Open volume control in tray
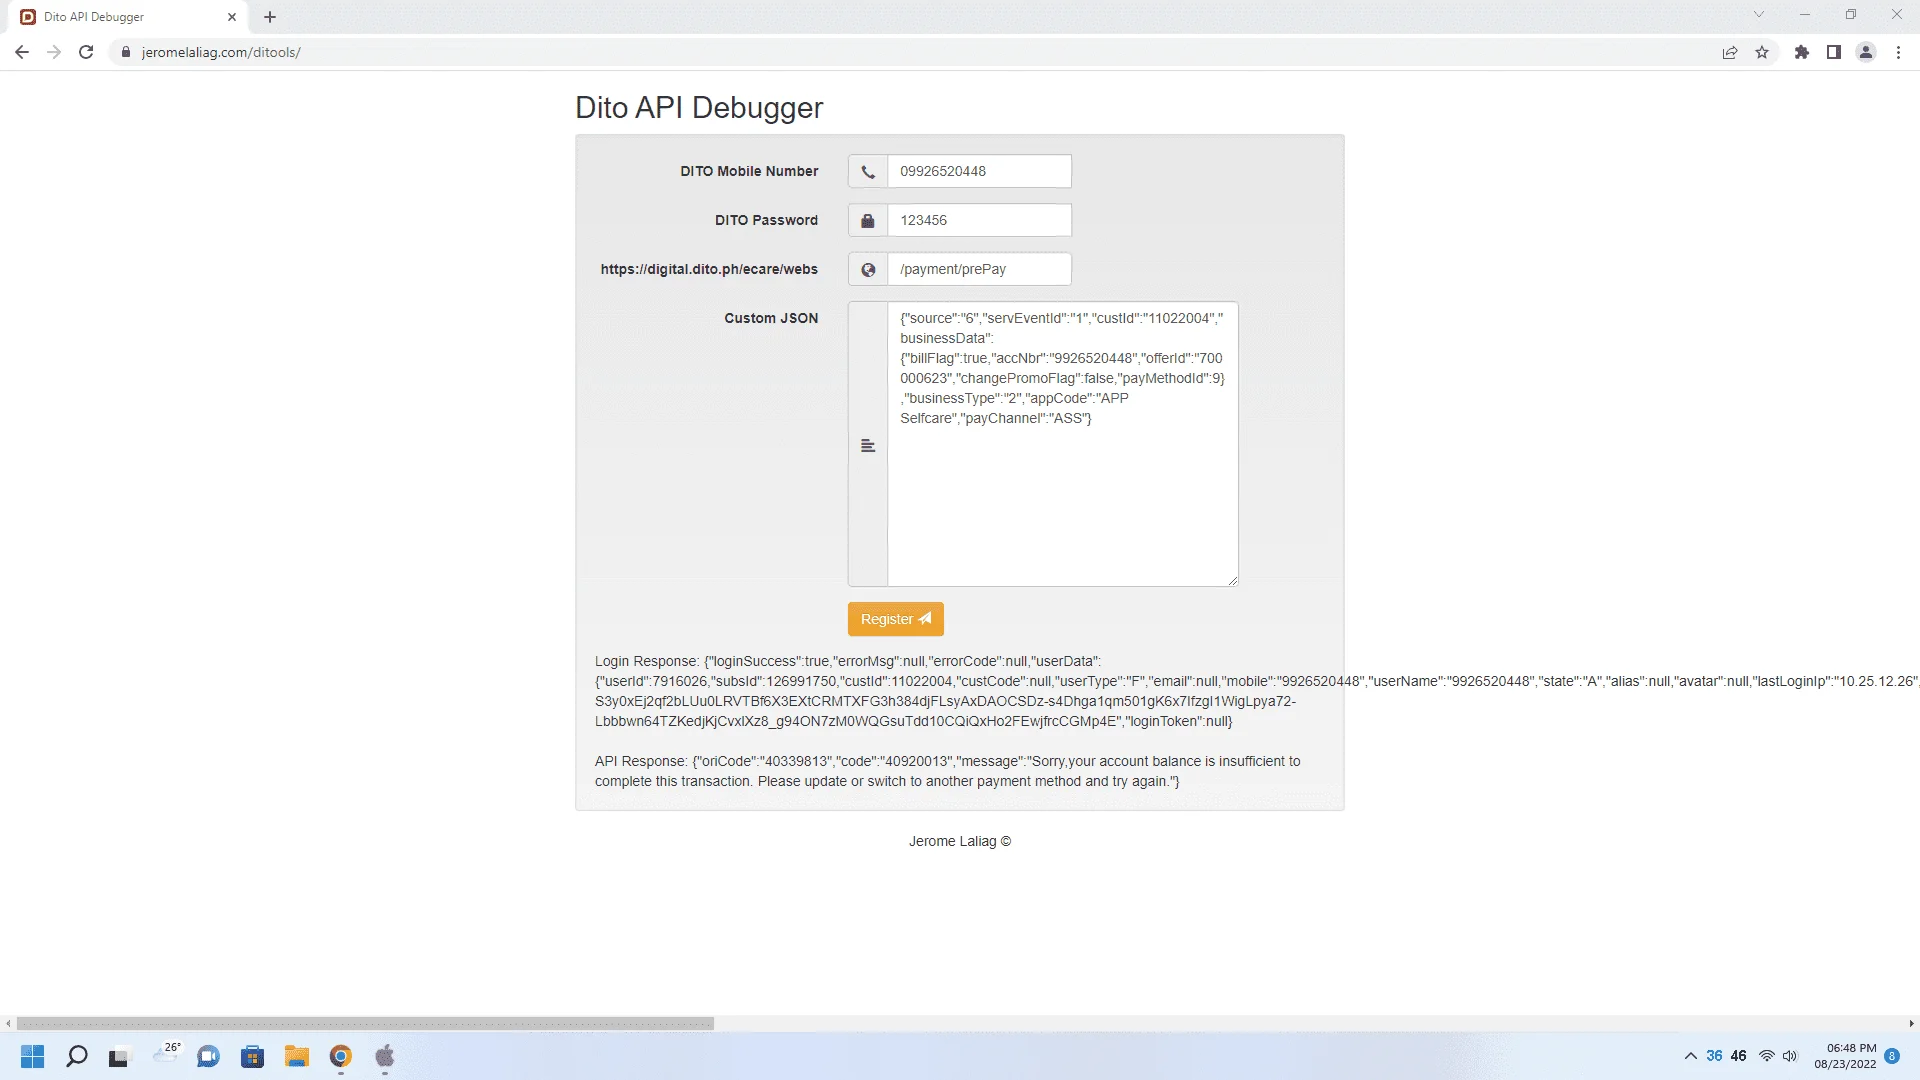Image resolution: width=1920 pixels, height=1080 pixels. point(1790,1056)
